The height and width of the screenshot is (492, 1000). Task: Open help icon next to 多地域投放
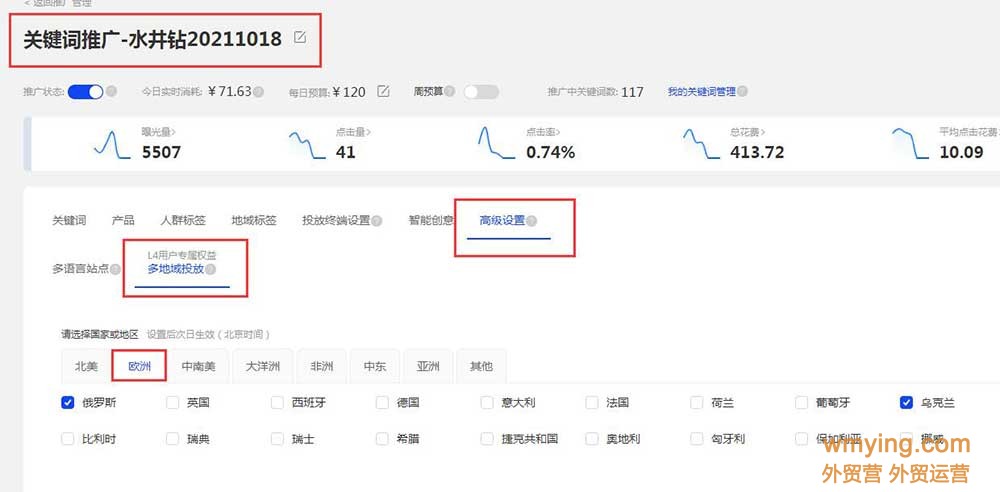coord(210,269)
